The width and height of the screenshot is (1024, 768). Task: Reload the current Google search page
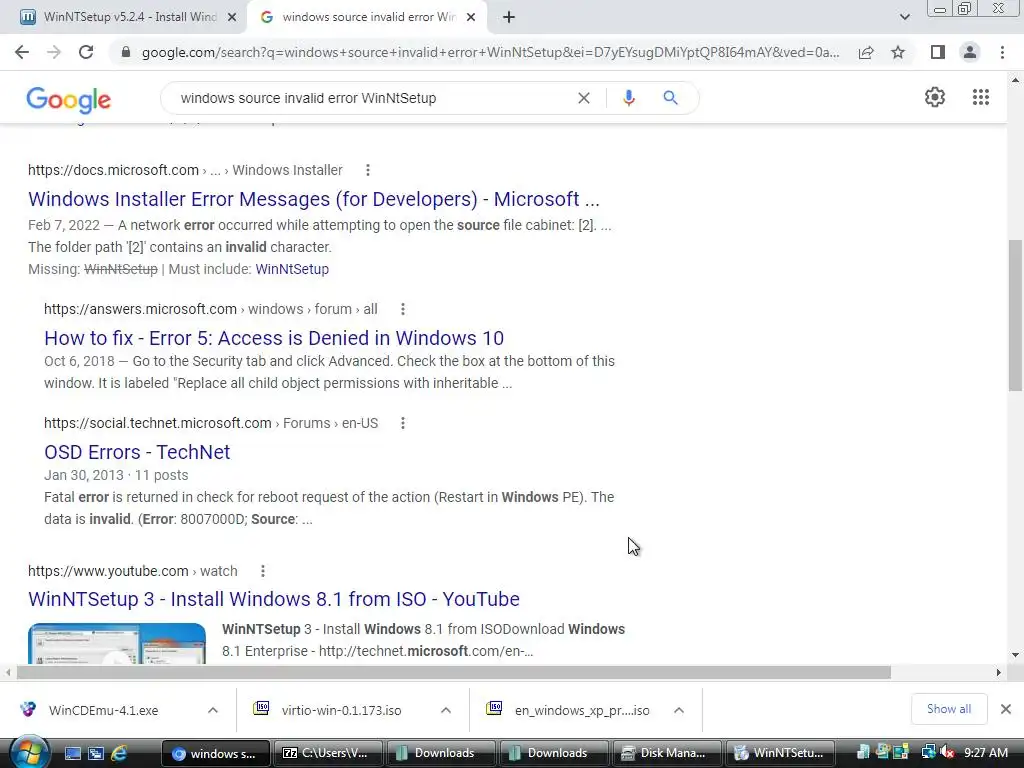click(86, 52)
